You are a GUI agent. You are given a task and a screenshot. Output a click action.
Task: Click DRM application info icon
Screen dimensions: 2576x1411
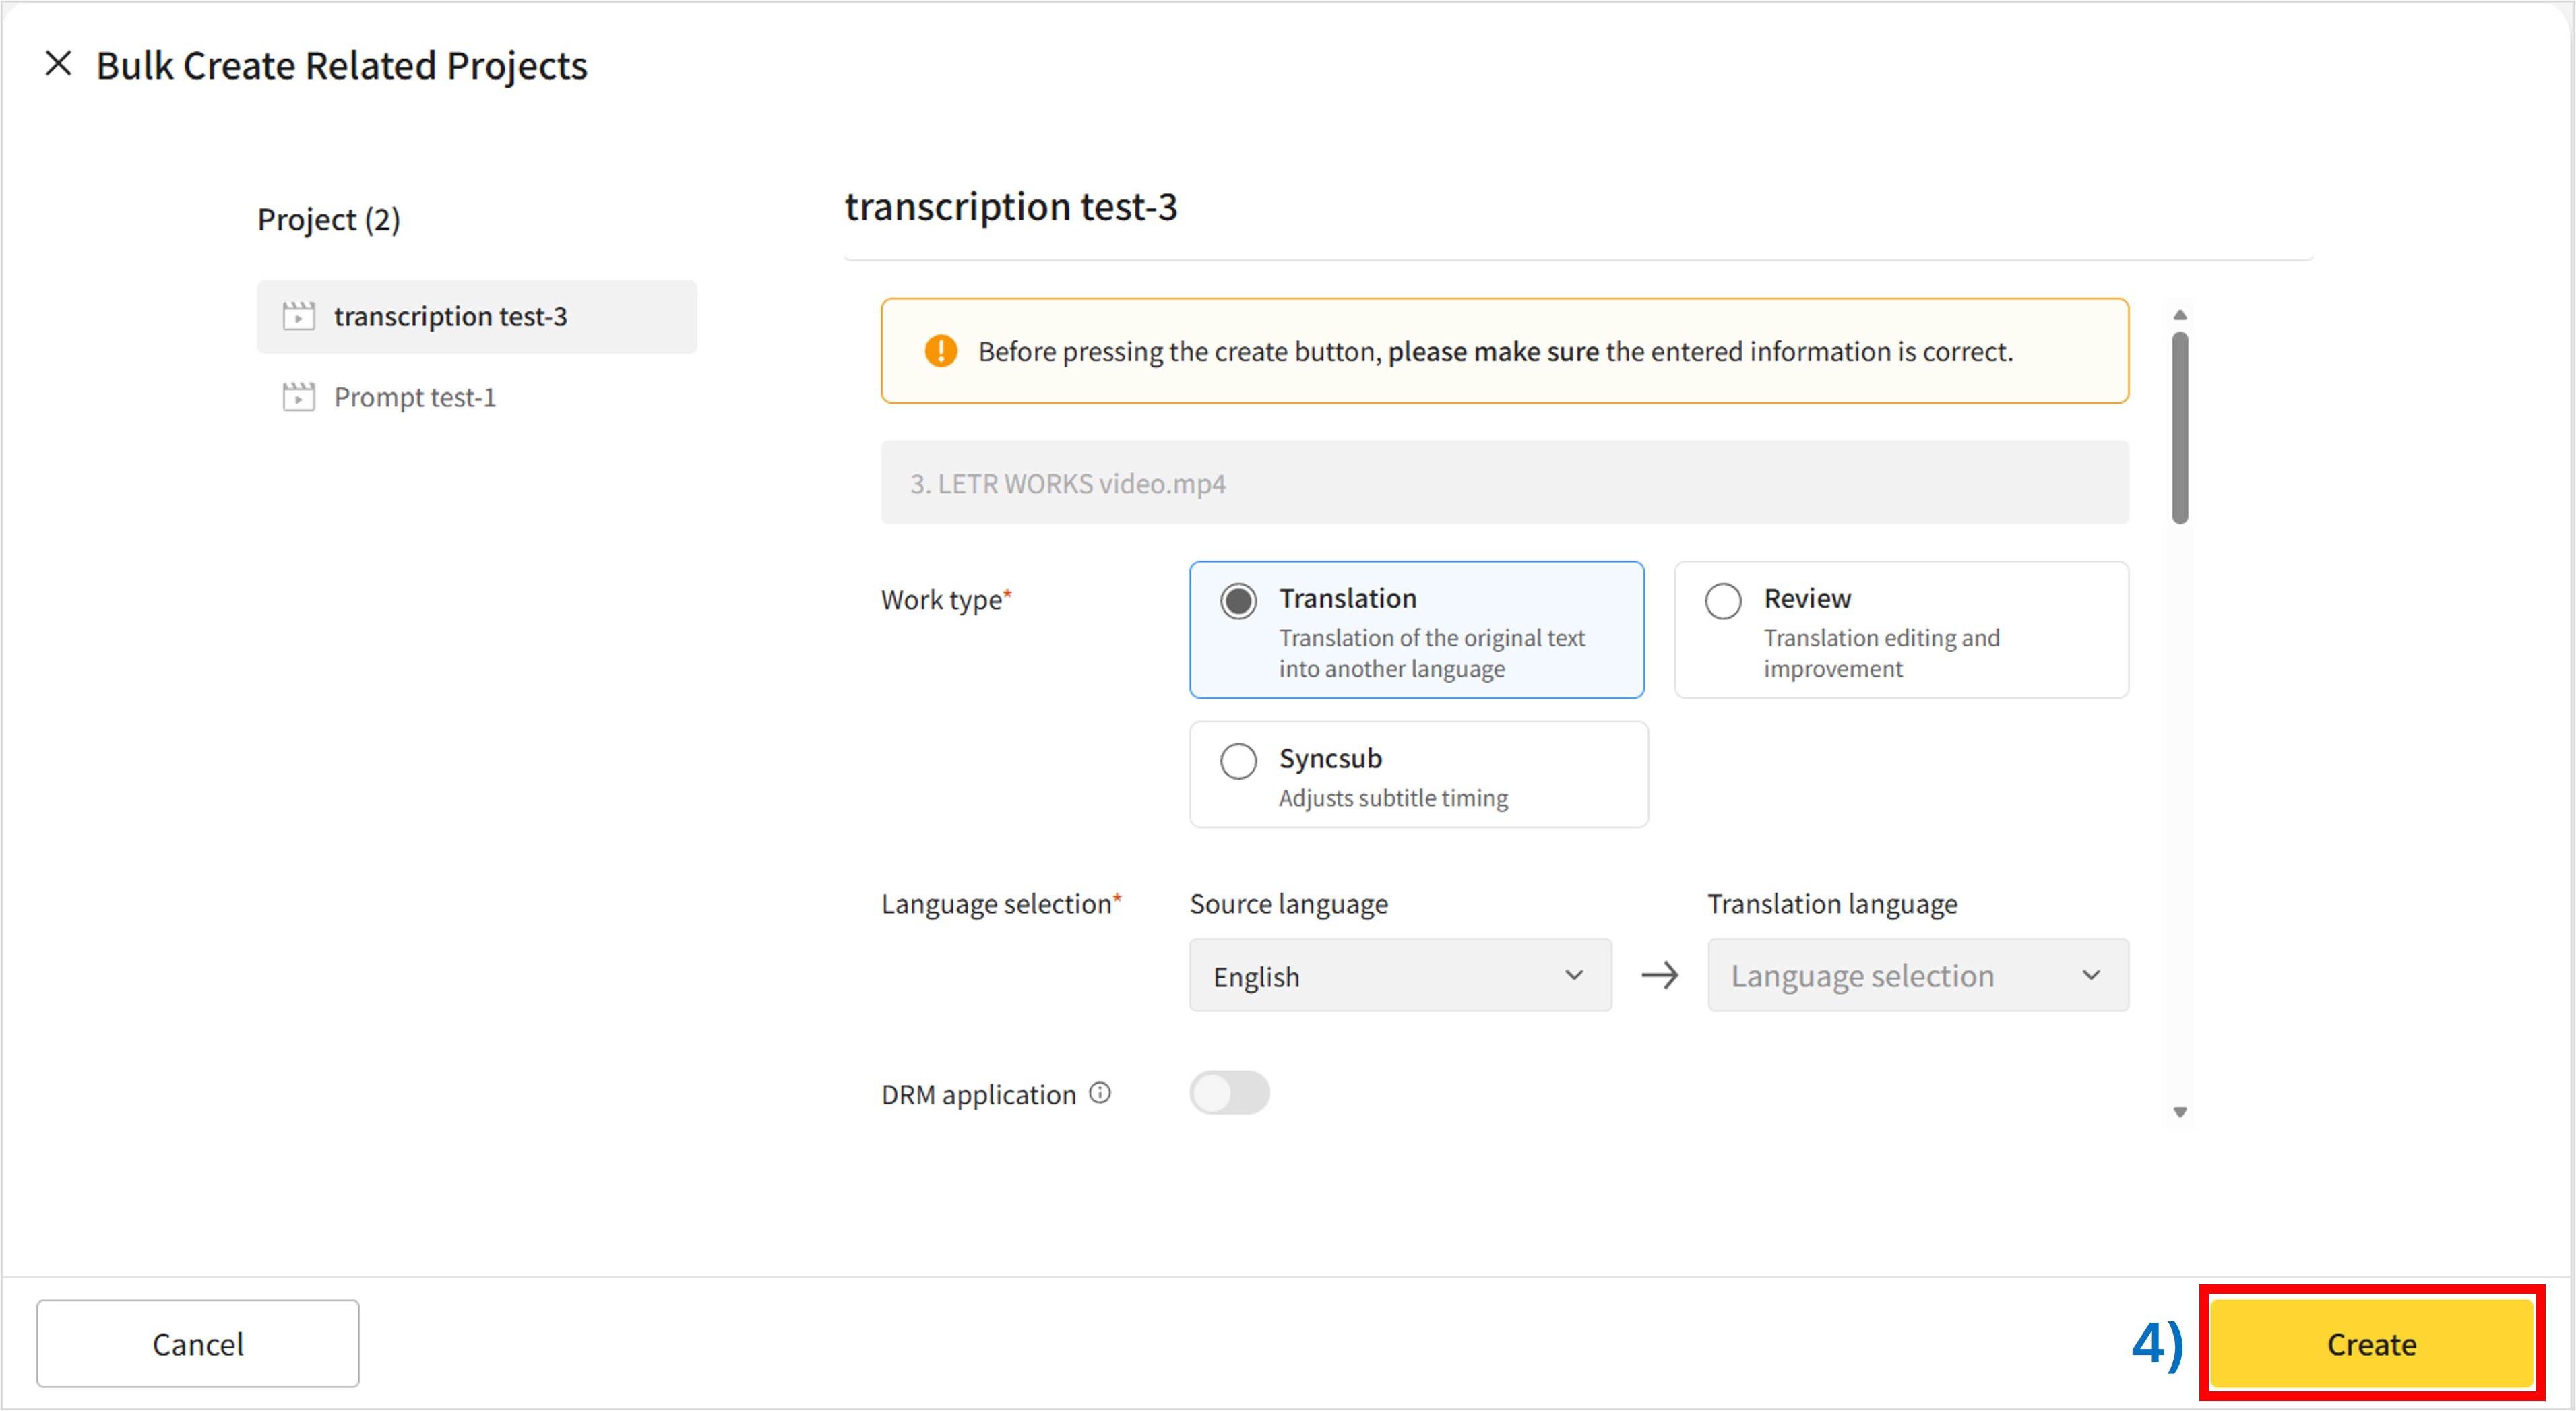coord(1100,1093)
